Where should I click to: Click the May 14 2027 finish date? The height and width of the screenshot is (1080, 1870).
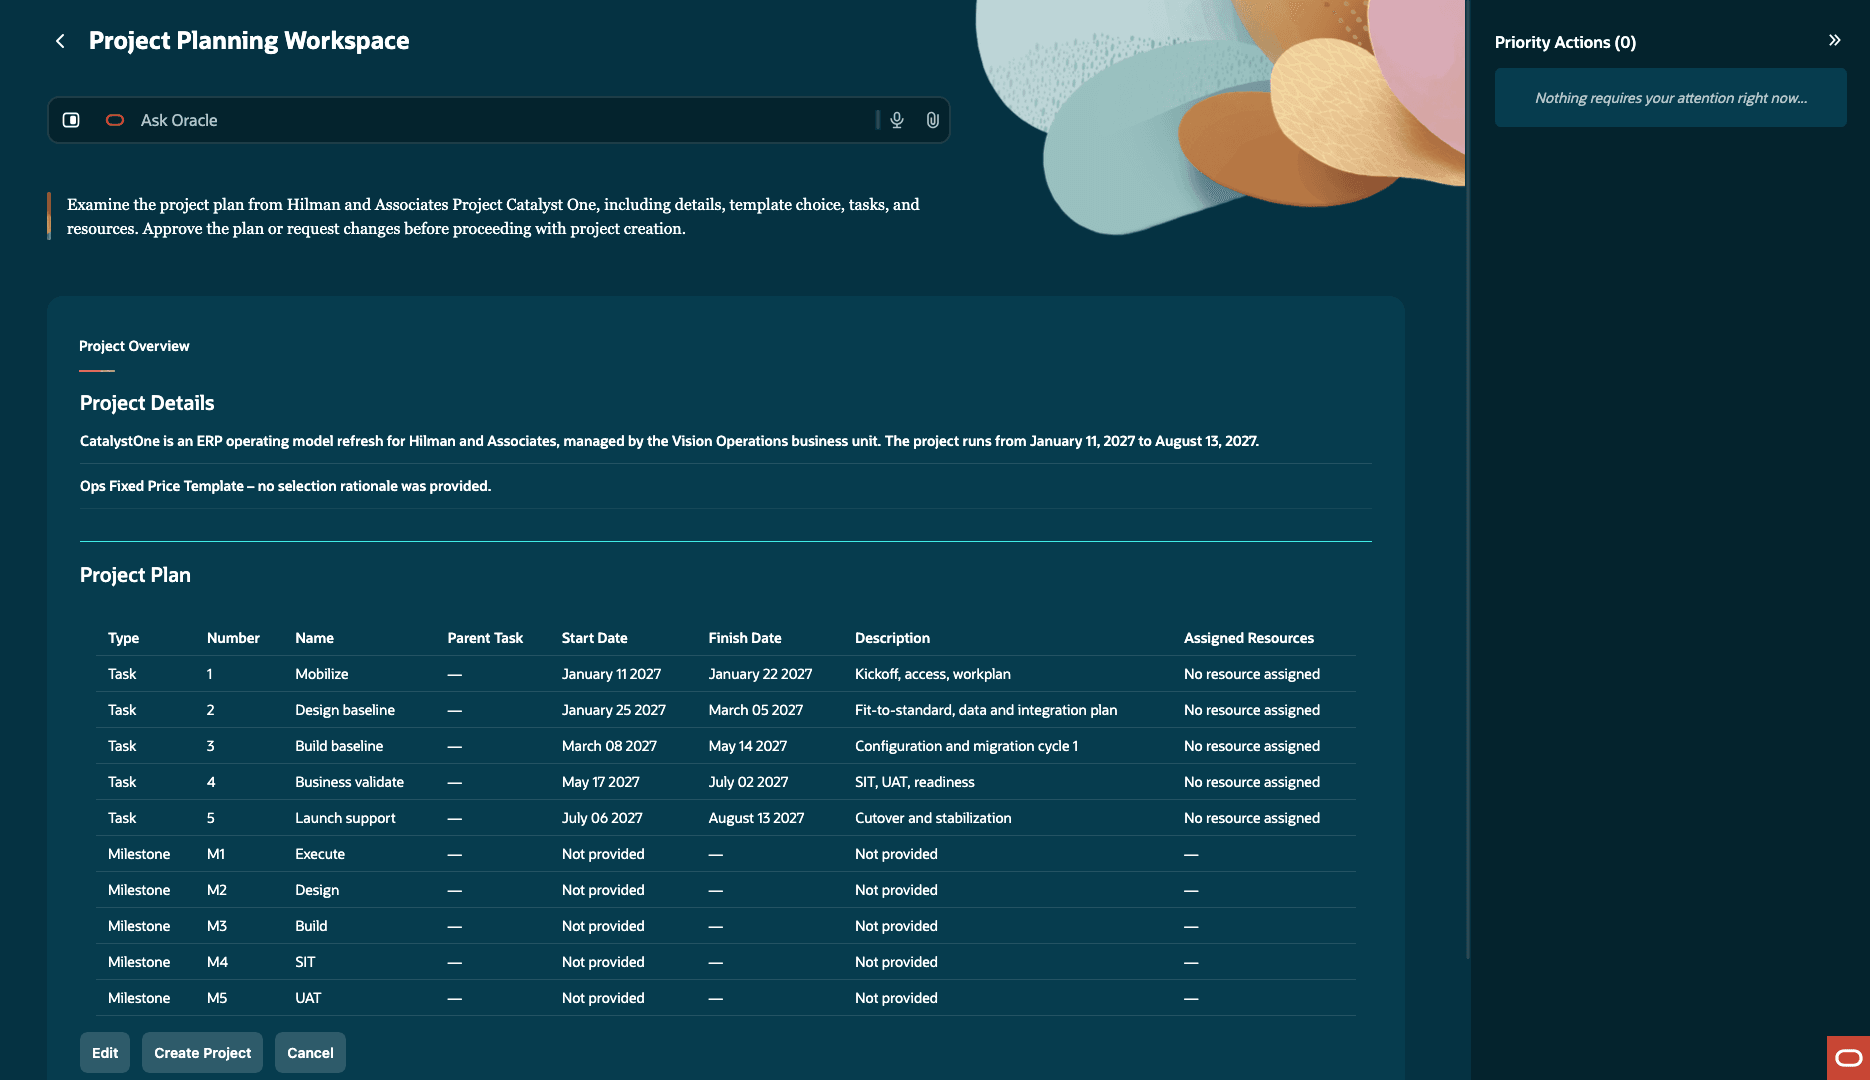(x=747, y=746)
